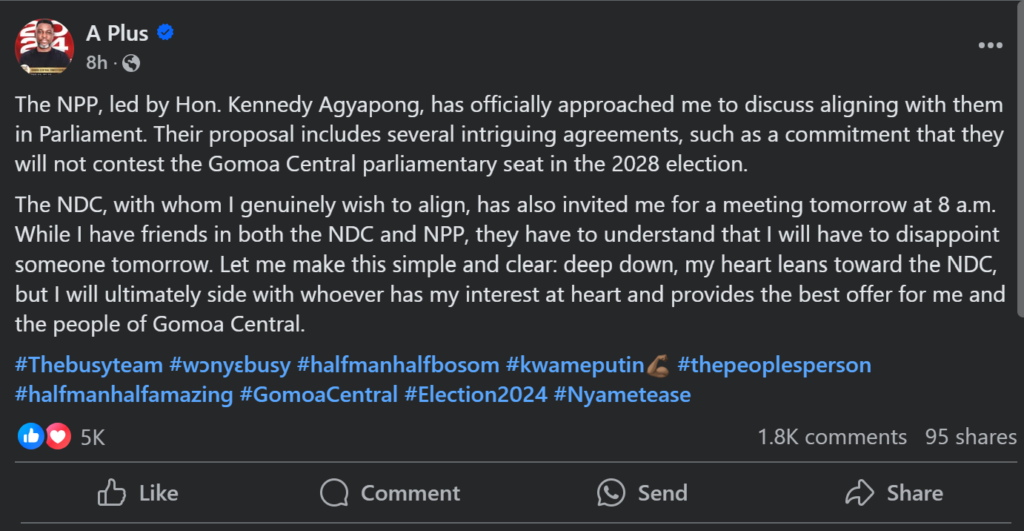
Task: Click the public globe privacy icon
Action: pos(131,63)
